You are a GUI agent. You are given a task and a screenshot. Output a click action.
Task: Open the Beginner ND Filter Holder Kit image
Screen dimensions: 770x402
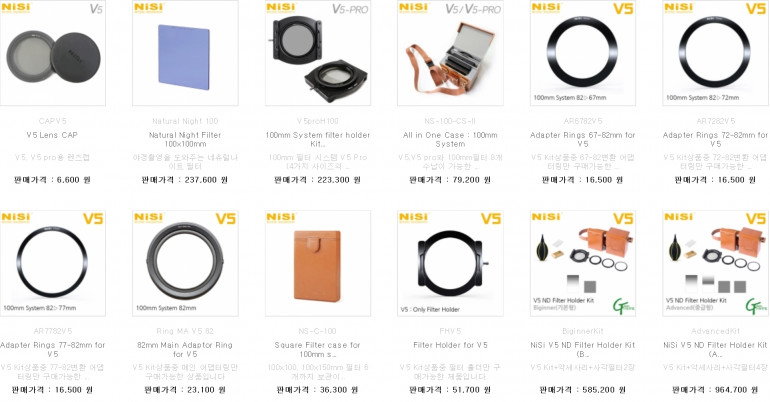[x=583, y=264]
